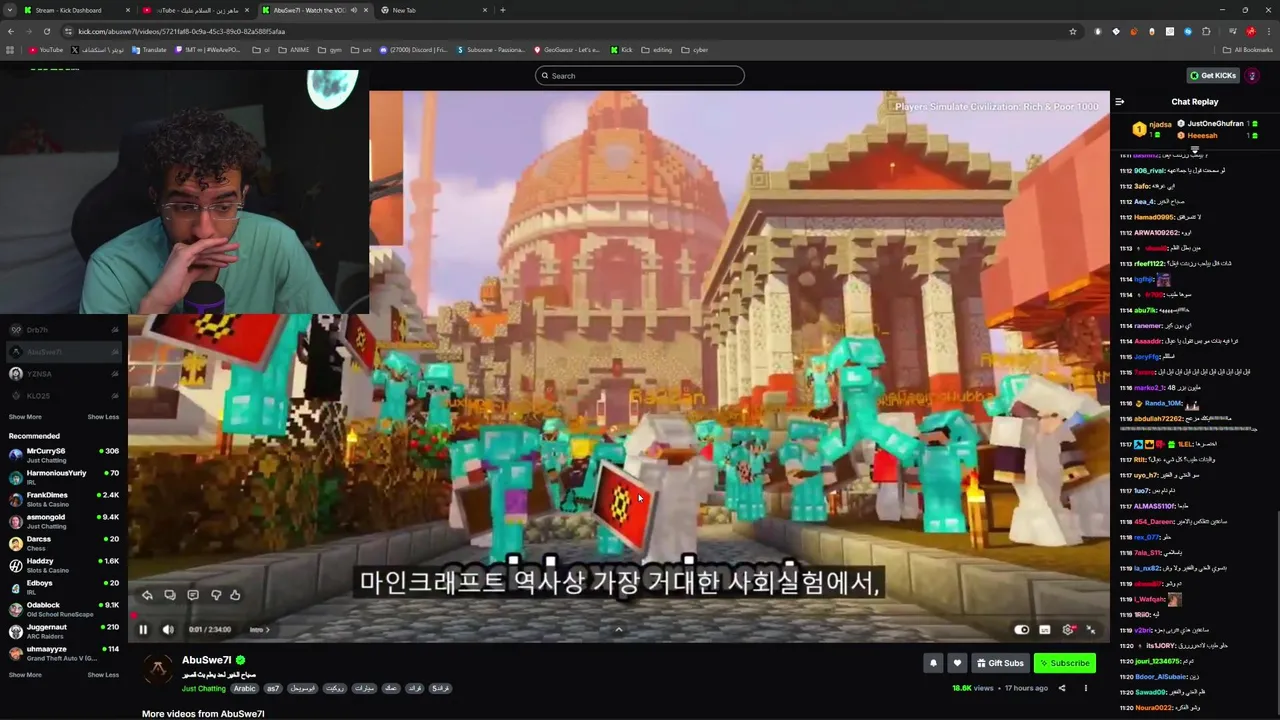Switch to the YouTube browser tab
The height and width of the screenshot is (720, 1280).
tap(195, 10)
